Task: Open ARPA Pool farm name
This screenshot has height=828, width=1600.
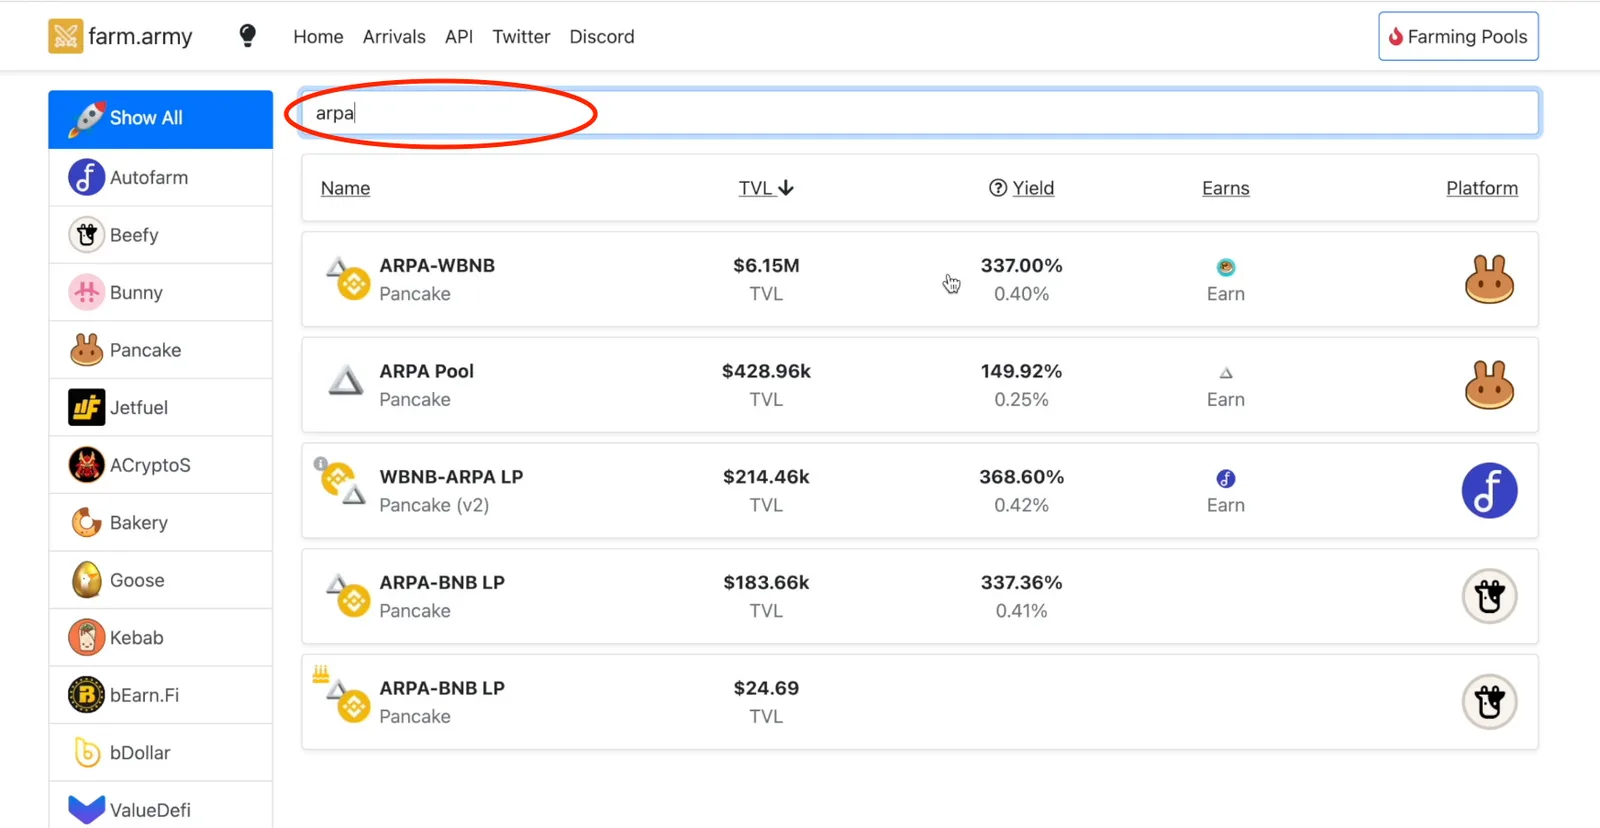Action: [x=427, y=371]
